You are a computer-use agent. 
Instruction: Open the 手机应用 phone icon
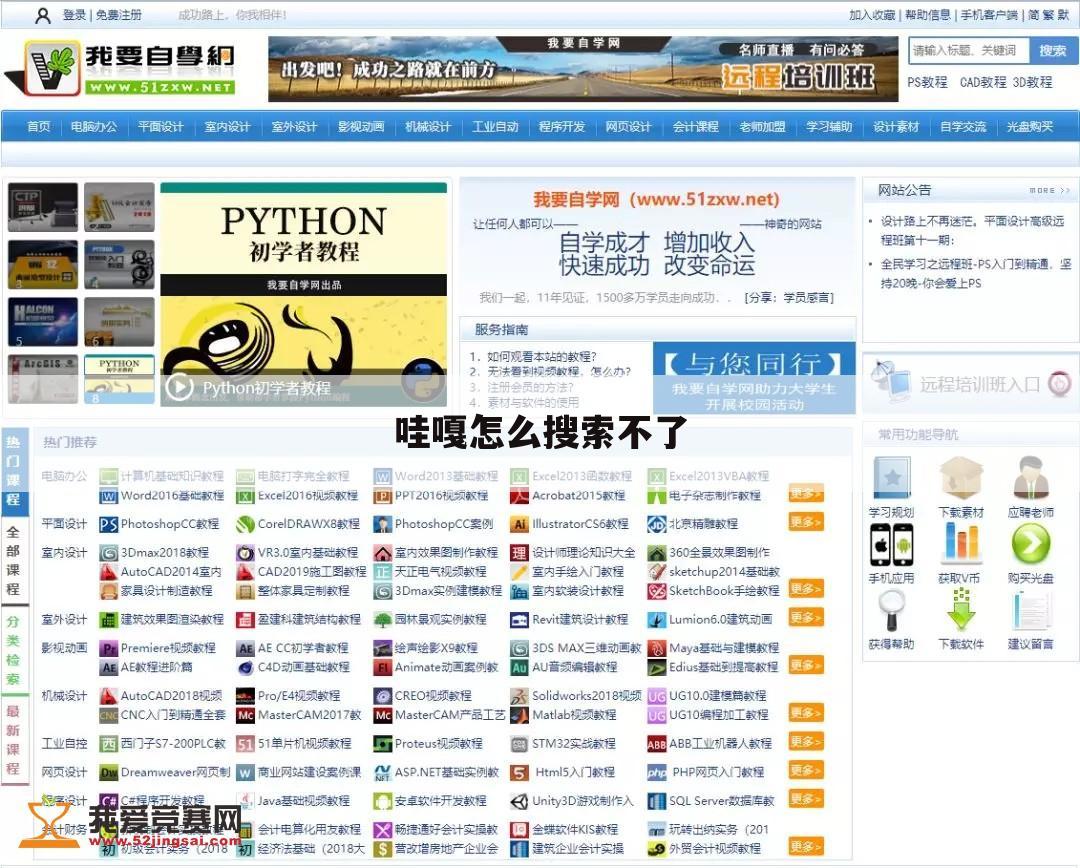tap(891, 544)
